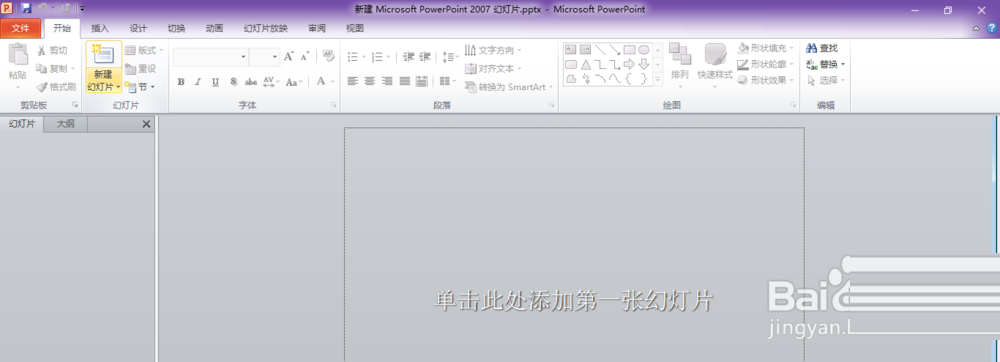Viewport: 1000px width, 362px height.
Task: Expand the shapes gallery More button
Action: (658, 80)
